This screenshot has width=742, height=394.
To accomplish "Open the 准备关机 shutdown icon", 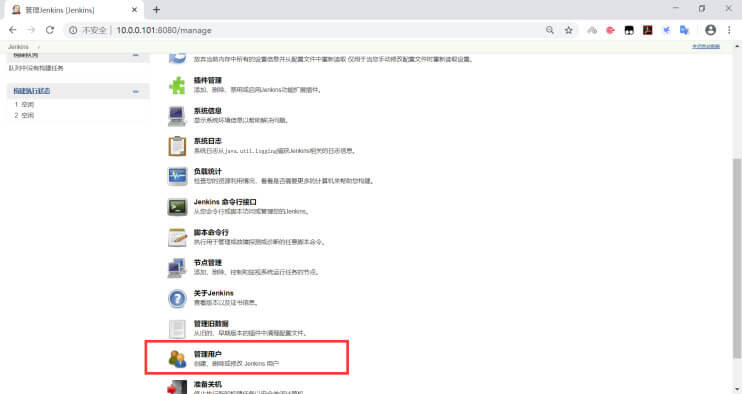I will pos(177,387).
